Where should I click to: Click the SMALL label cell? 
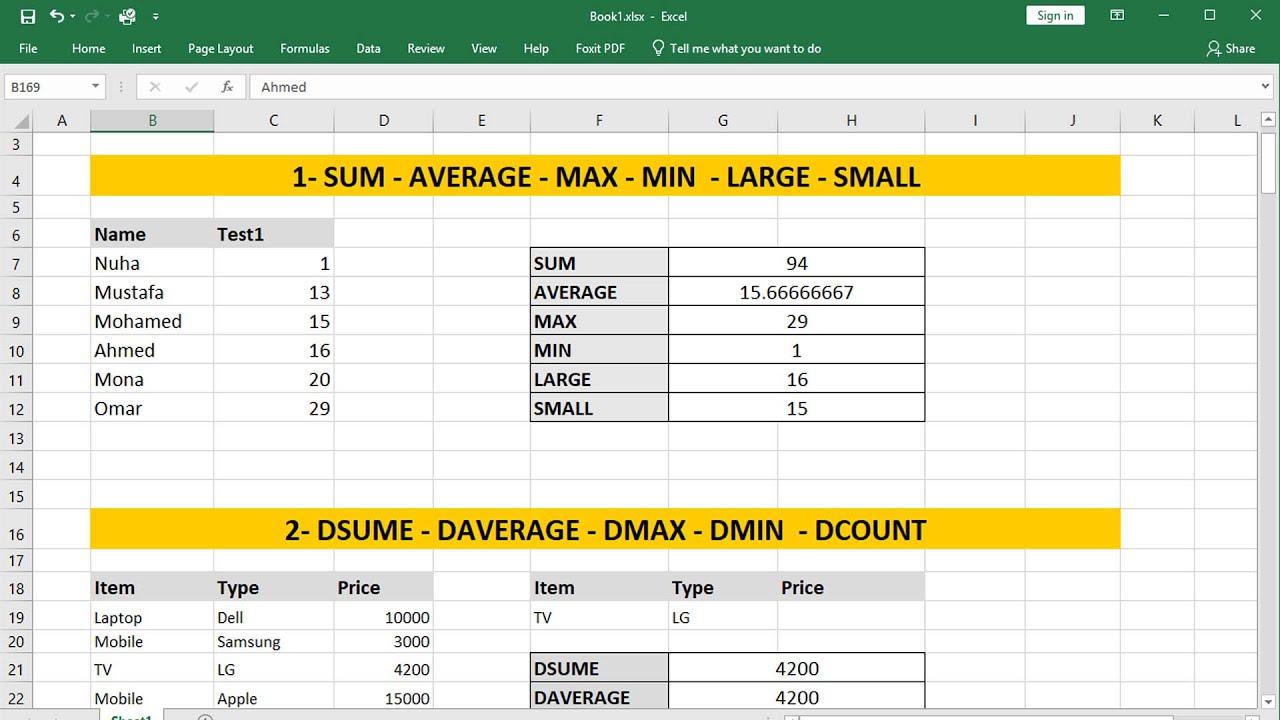click(x=599, y=408)
